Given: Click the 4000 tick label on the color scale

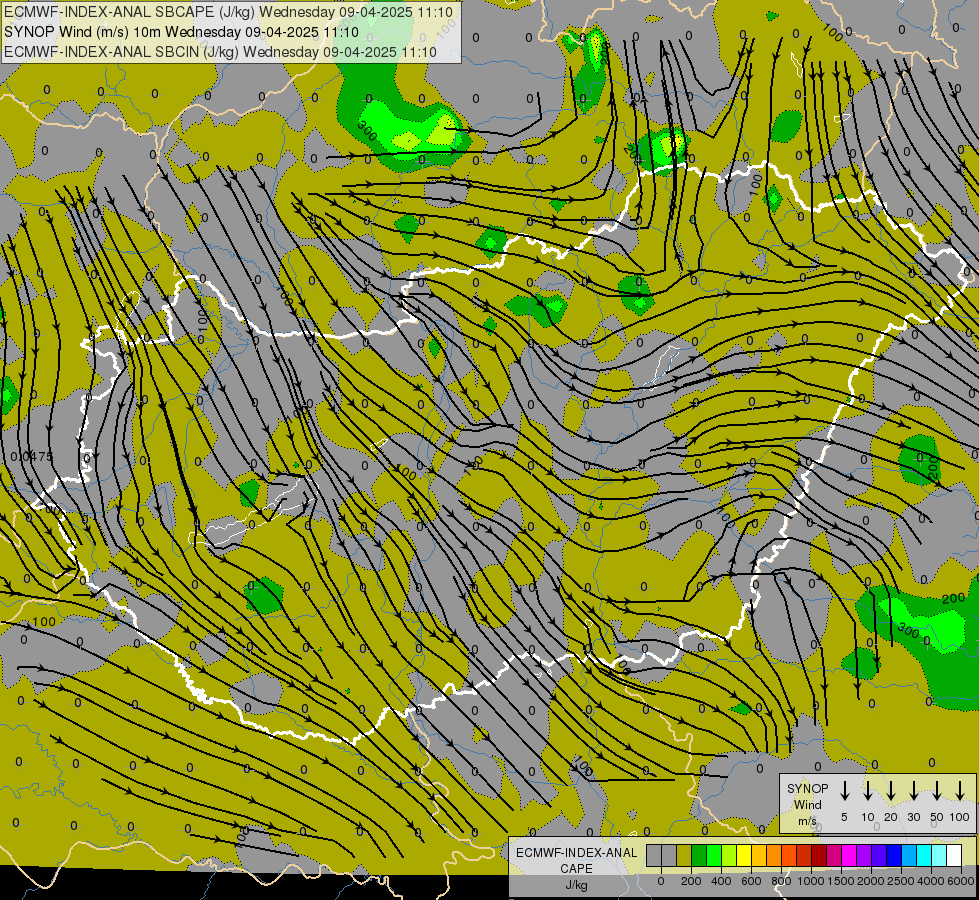Looking at the screenshot, I should 931,881.
